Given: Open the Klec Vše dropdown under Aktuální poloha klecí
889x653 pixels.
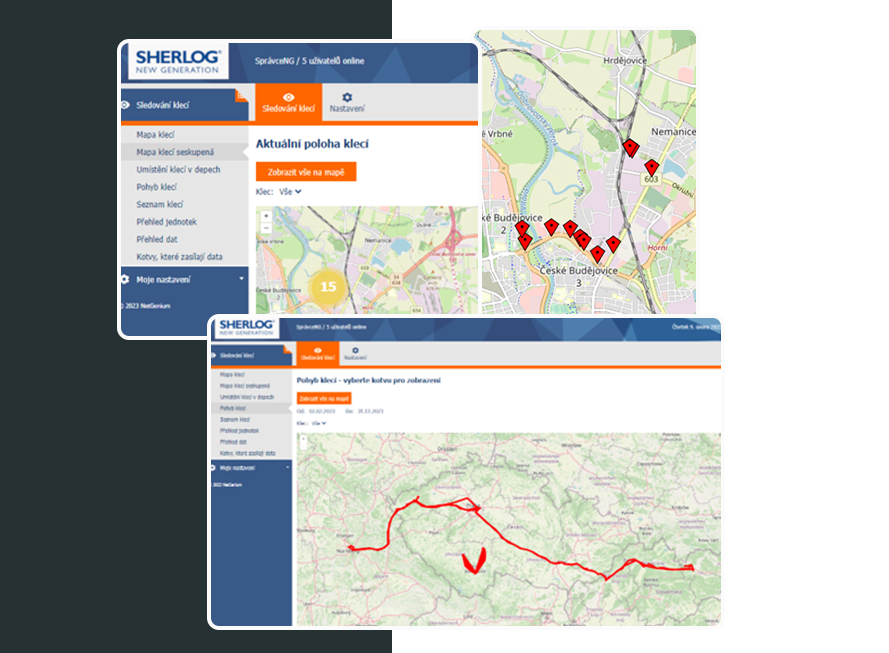Looking at the screenshot, I should 291,191.
